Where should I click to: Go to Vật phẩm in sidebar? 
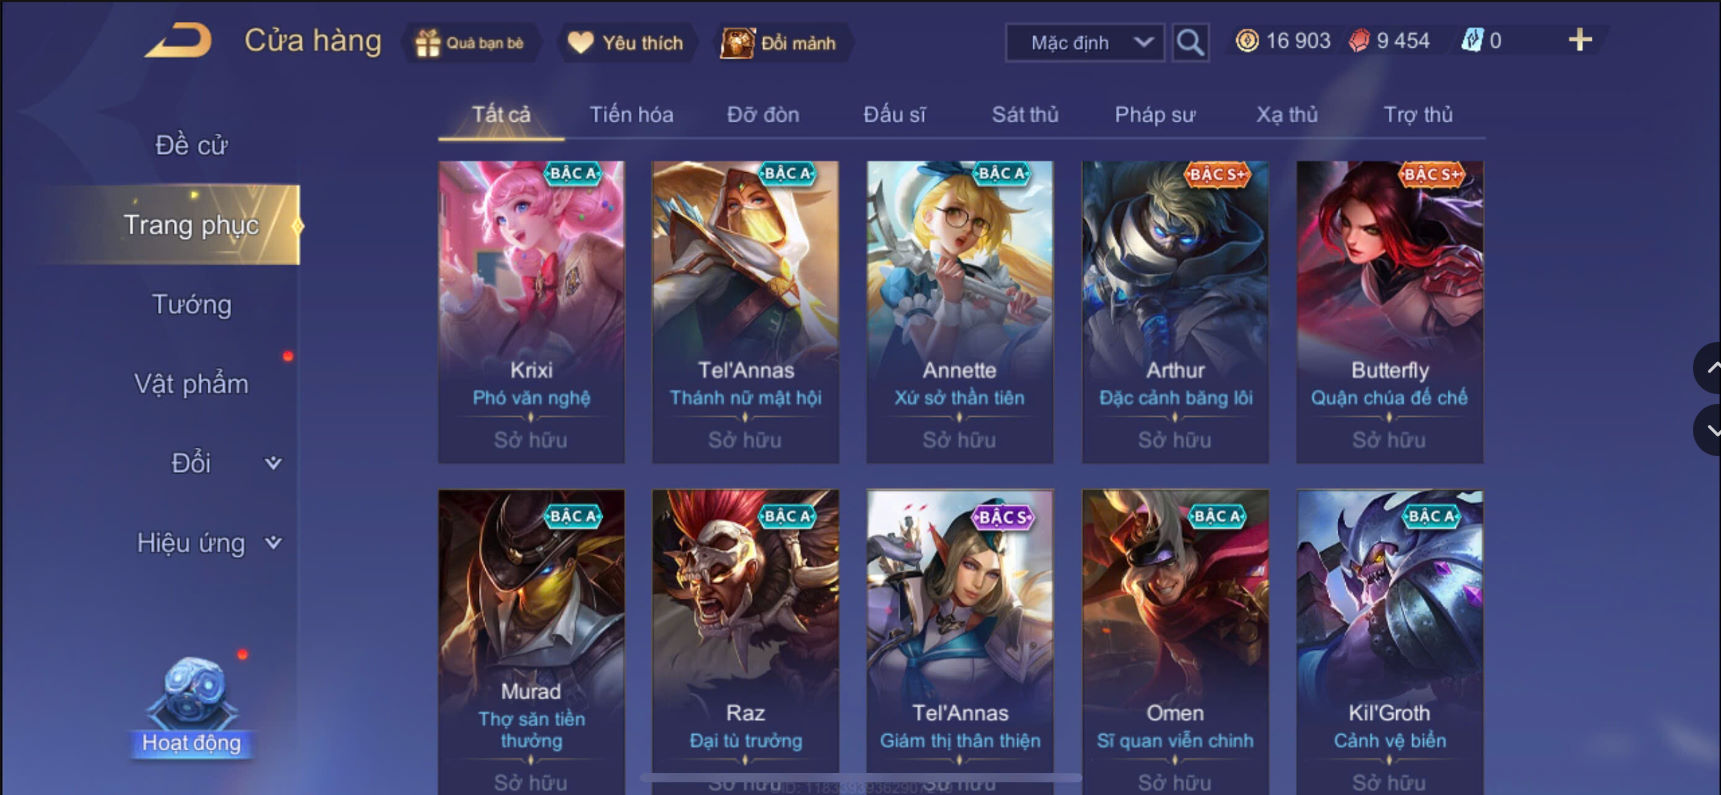click(191, 384)
